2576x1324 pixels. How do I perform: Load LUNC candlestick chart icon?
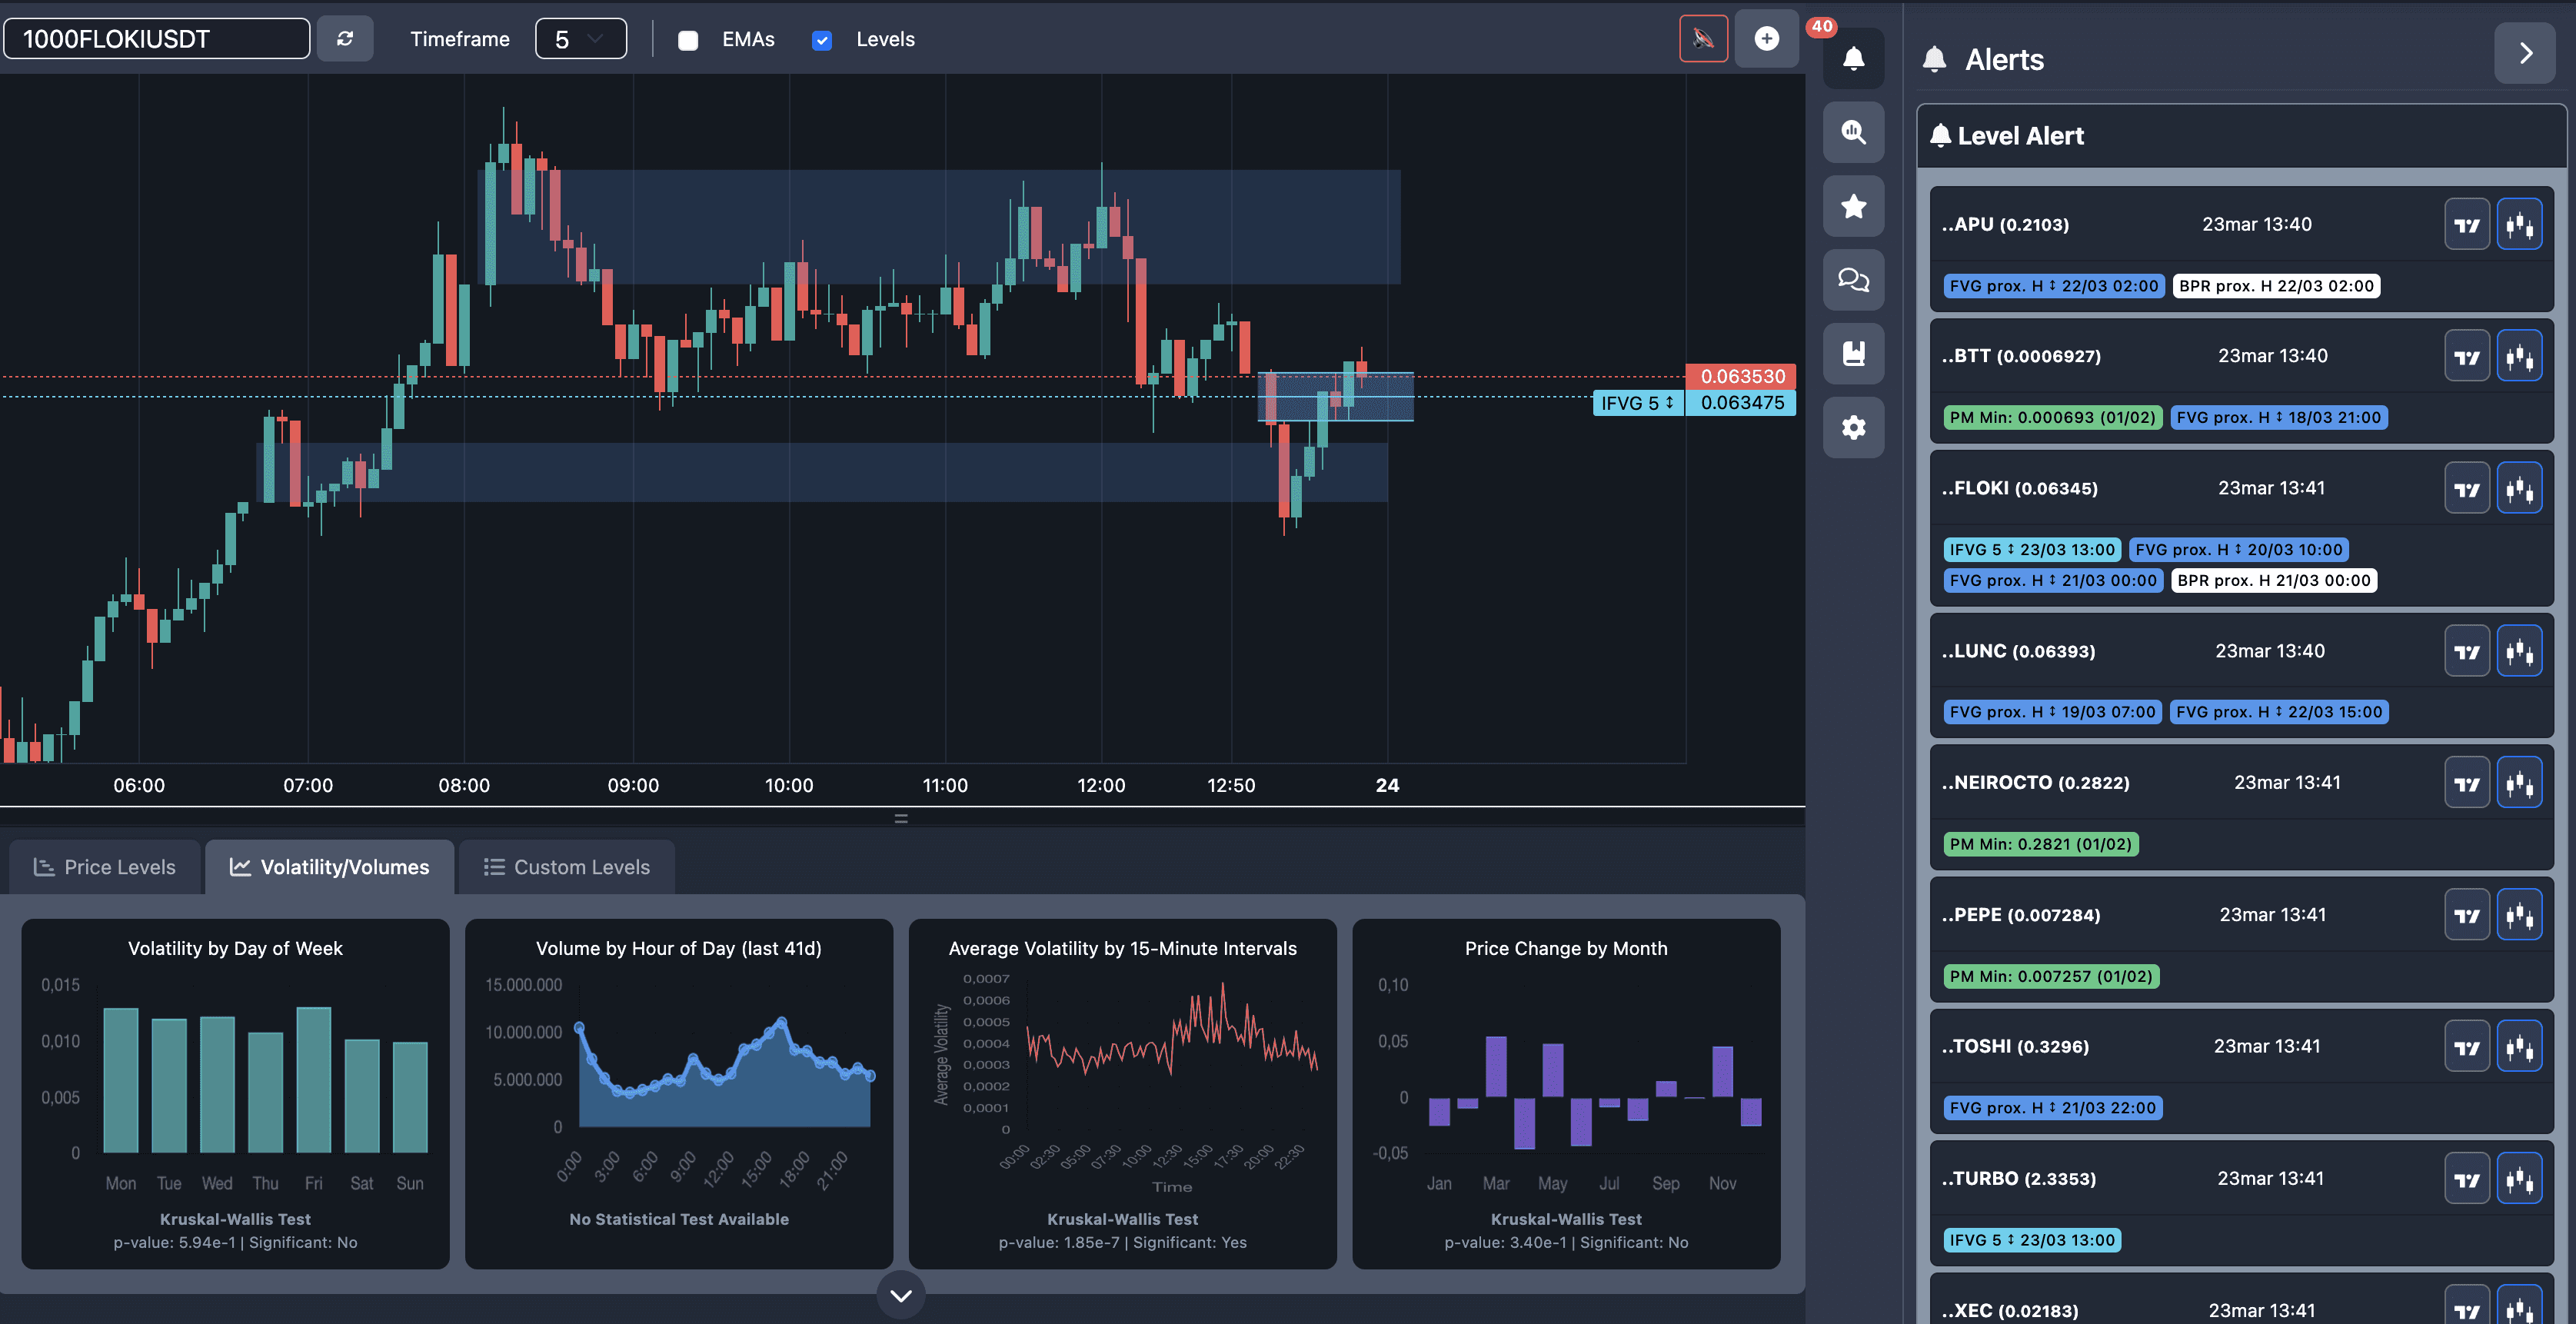tap(2519, 652)
